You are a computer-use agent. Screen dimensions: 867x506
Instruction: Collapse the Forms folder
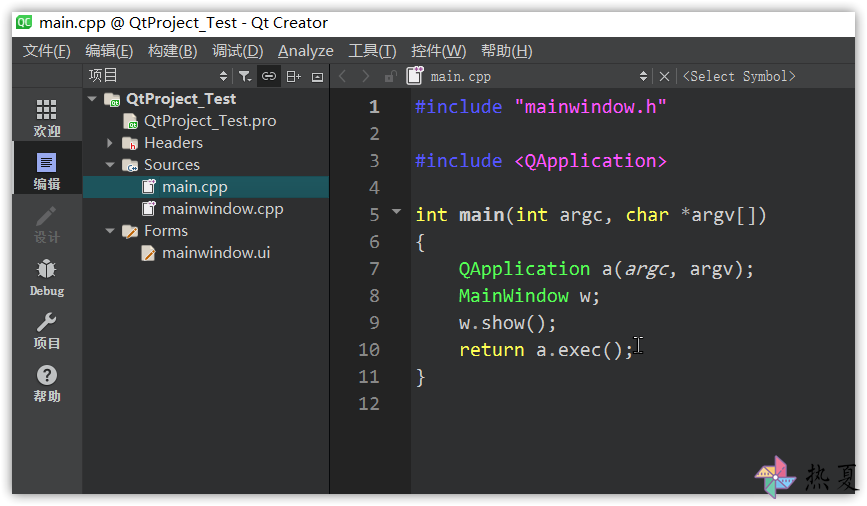(110, 231)
